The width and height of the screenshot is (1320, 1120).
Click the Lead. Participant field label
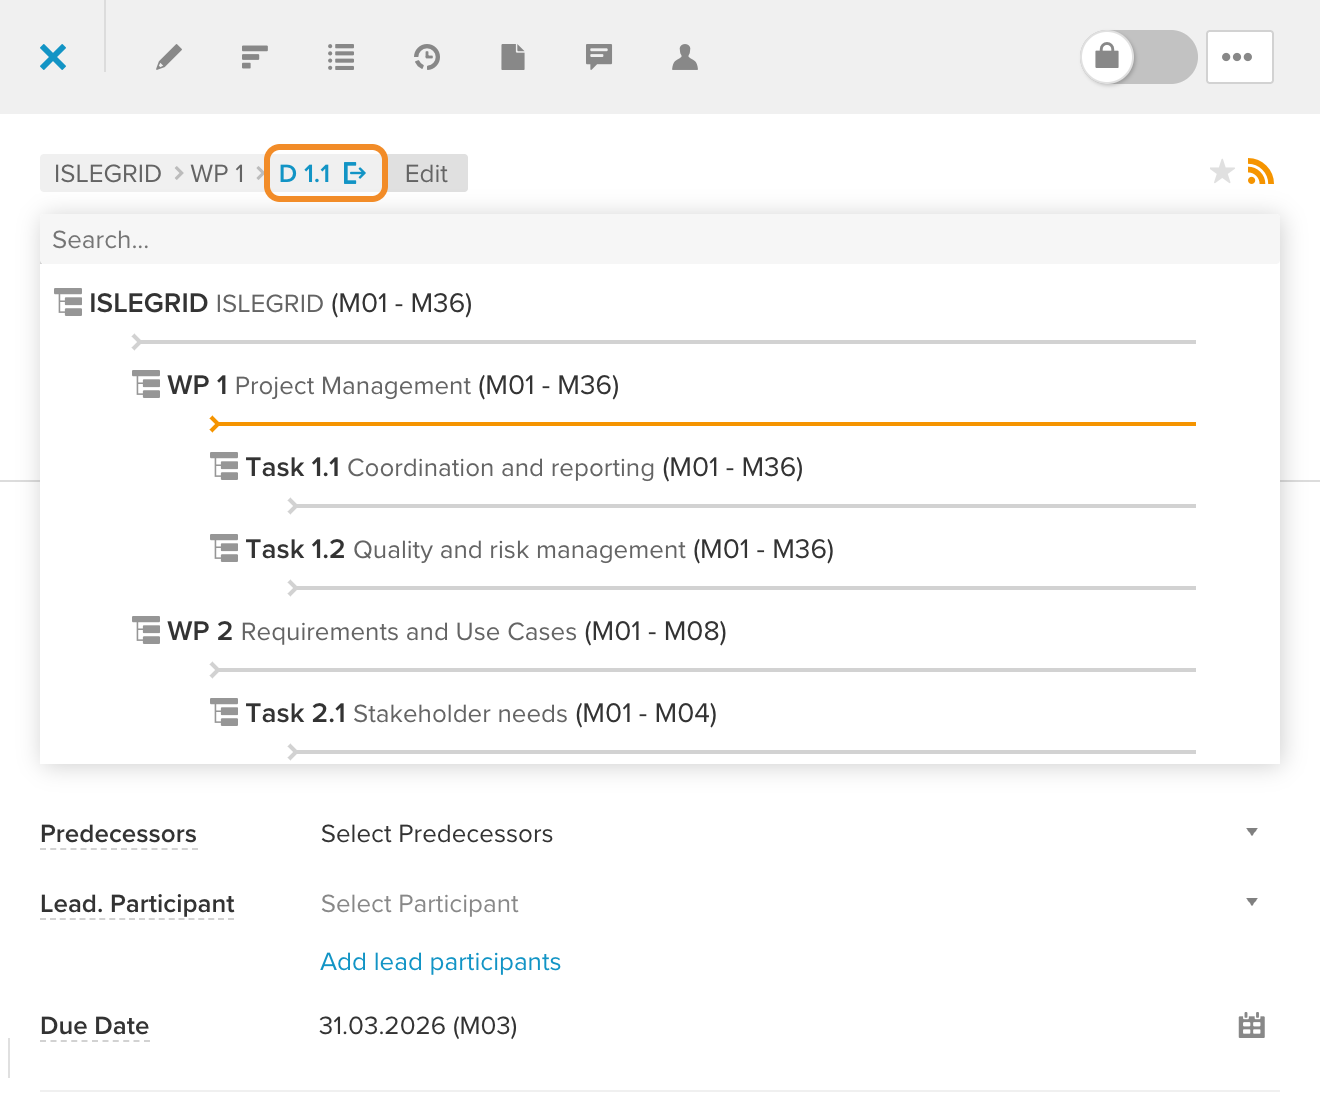pos(137,904)
